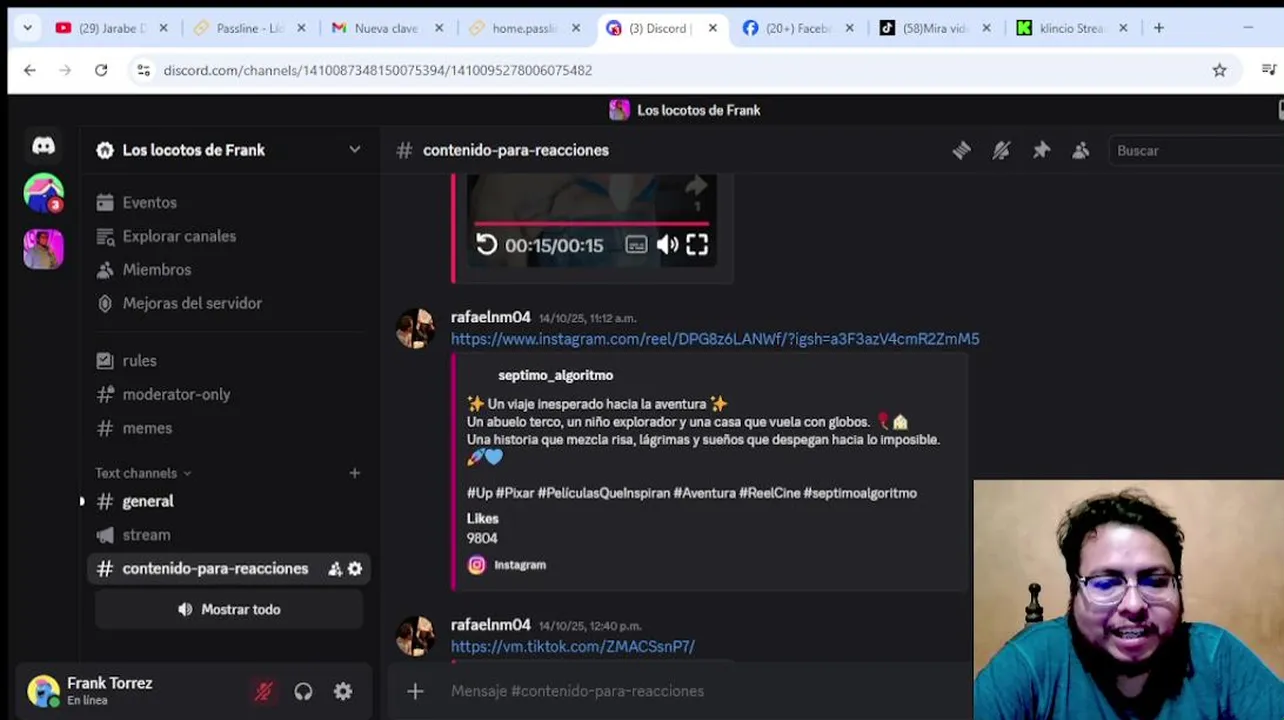Toggle deafen headphones icon in user panel
The width and height of the screenshot is (1284, 720).
[303, 691]
